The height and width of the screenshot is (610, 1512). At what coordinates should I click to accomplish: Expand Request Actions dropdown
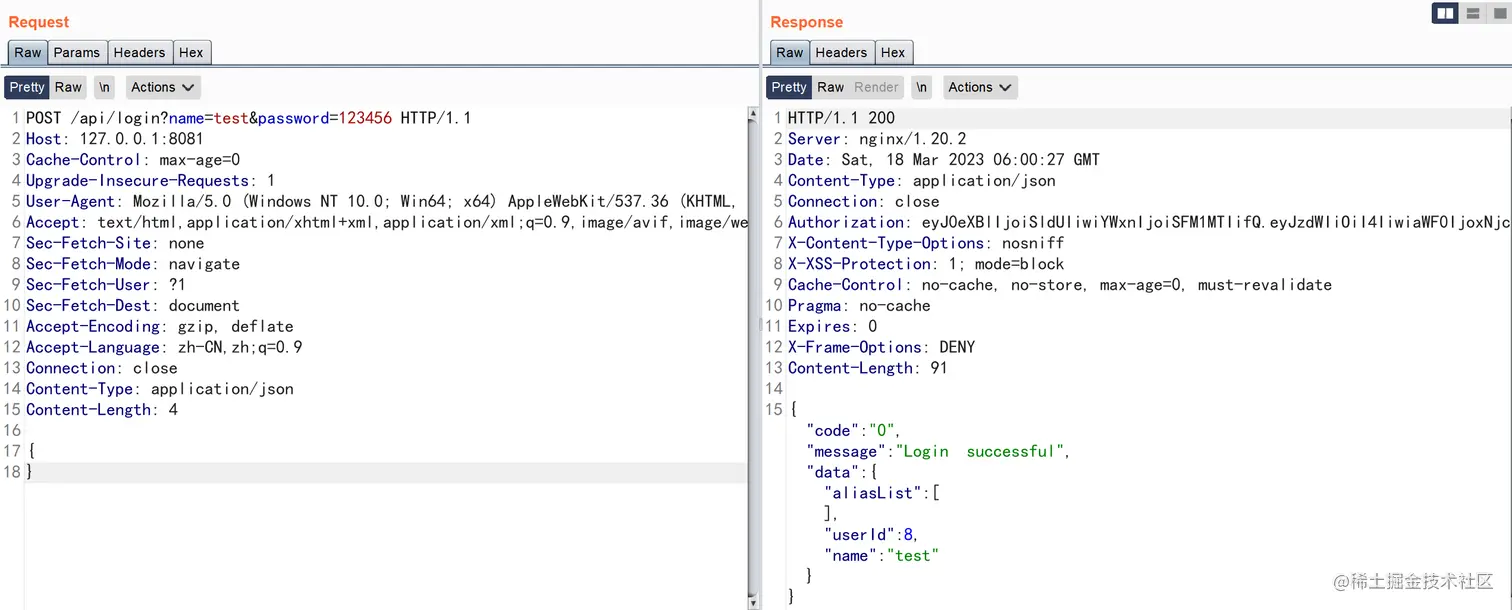click(x=163, y=87)
